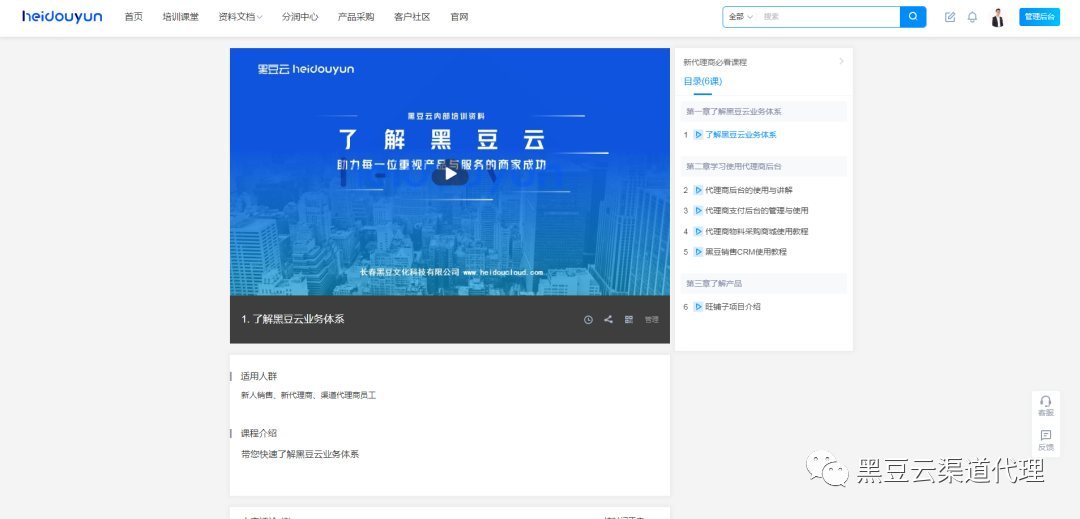Click the clock icon under the video

(588, 319)
